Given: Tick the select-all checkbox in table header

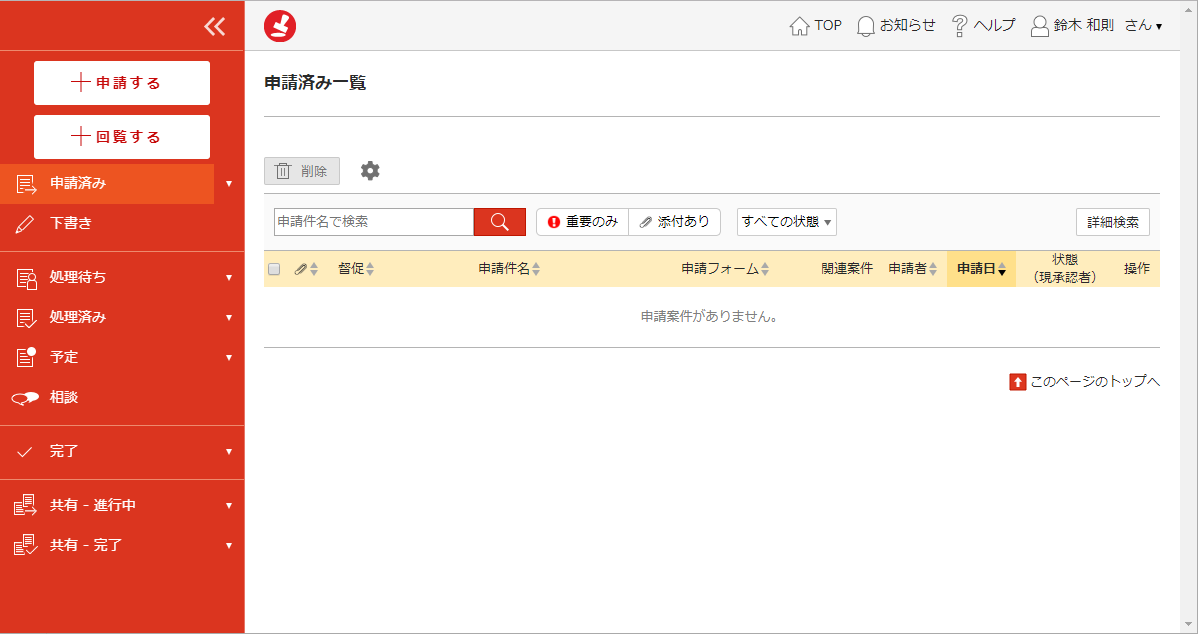Looking at the screenshot, I should tap(274, 269).
